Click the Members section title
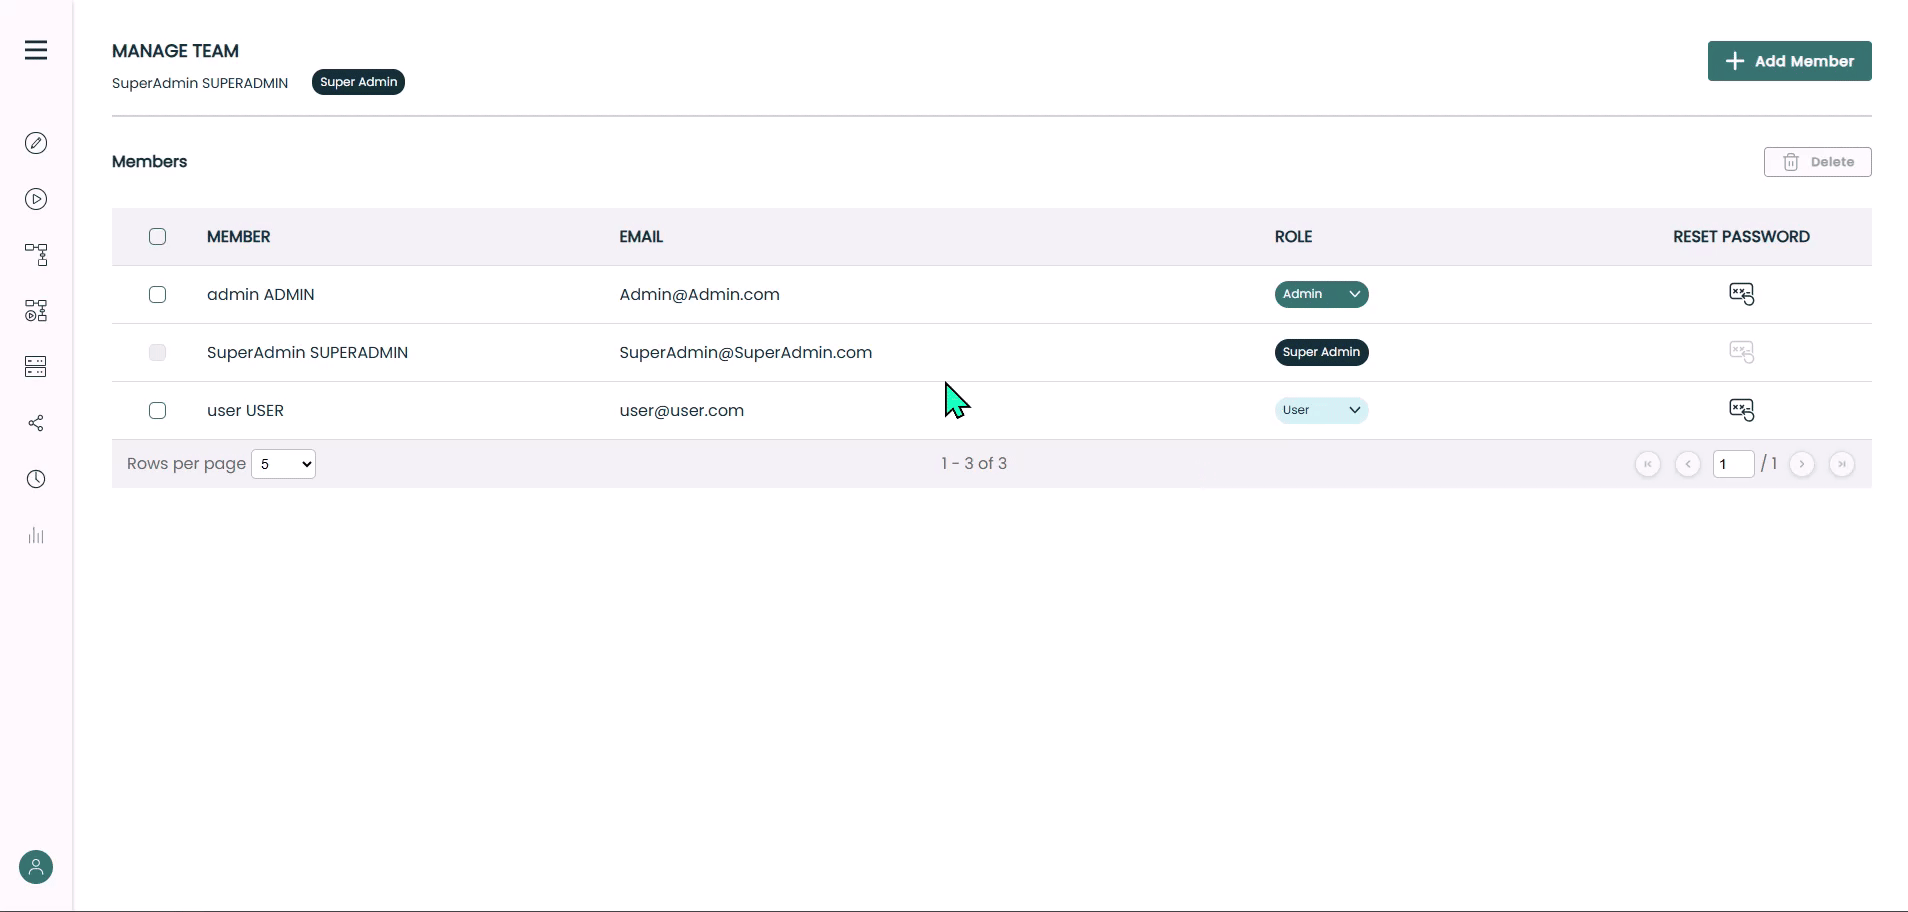 pos(149,162)
